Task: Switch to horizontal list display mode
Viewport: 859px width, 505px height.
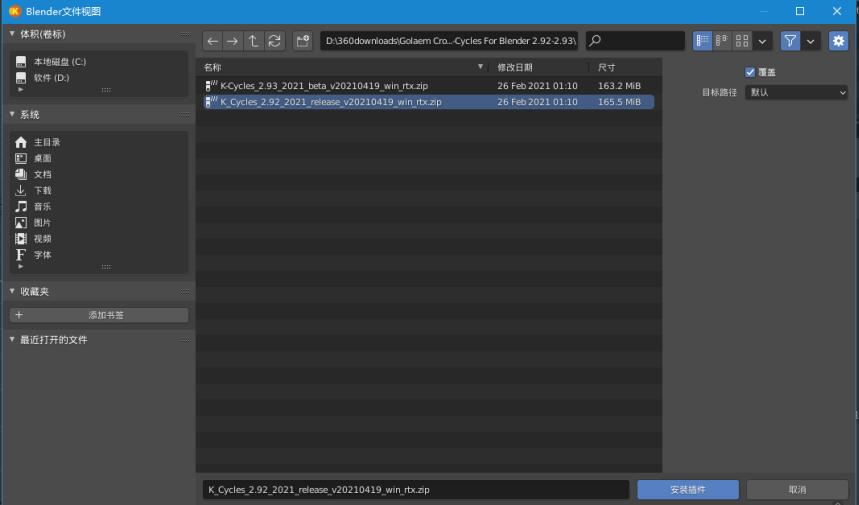Action: point(722,41)
